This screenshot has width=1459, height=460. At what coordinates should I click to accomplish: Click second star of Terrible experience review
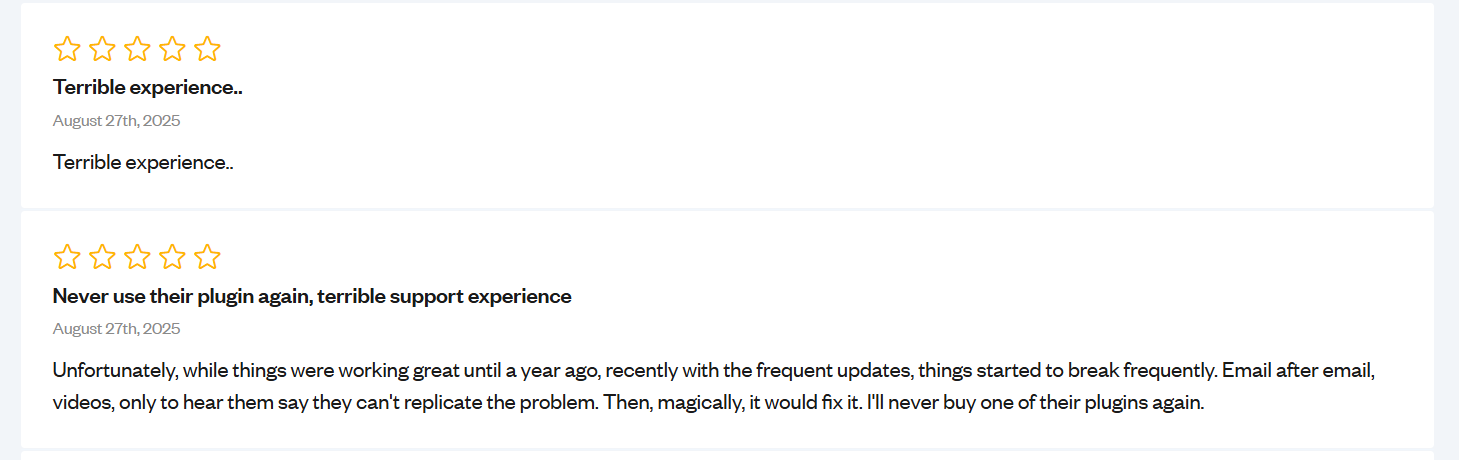tap(102, 49)
